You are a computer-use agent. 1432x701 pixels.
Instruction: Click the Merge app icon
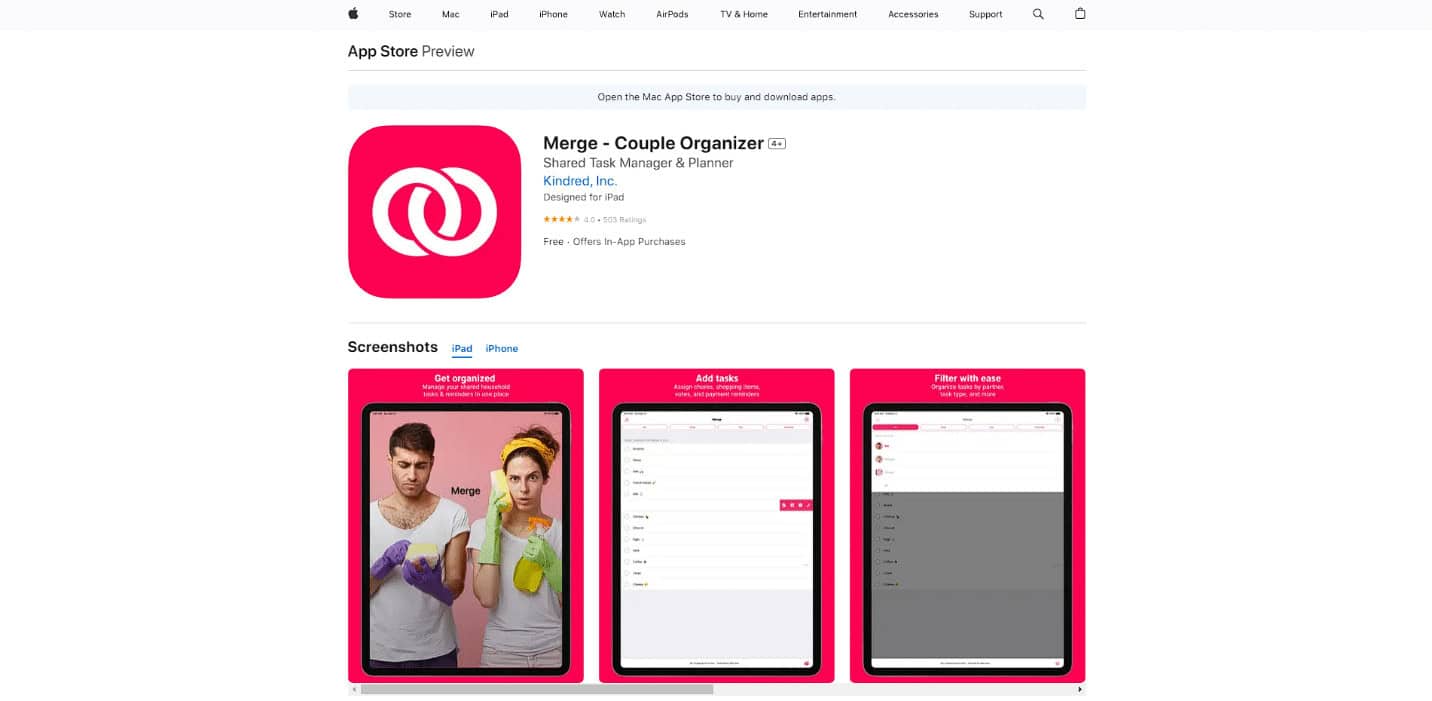(434, 211)
